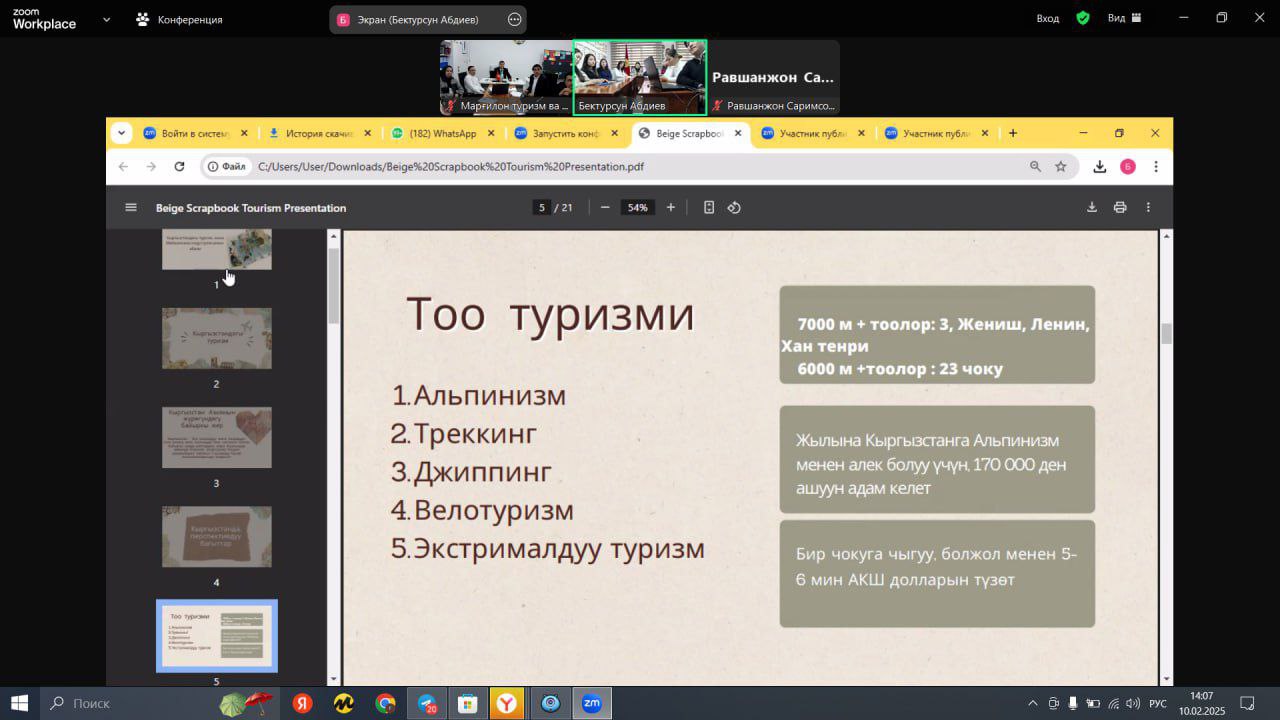The height and width of the screenshot is (720, 1280).
Task: Open the browser profile avatar
Action: [x=1128, y=167]
